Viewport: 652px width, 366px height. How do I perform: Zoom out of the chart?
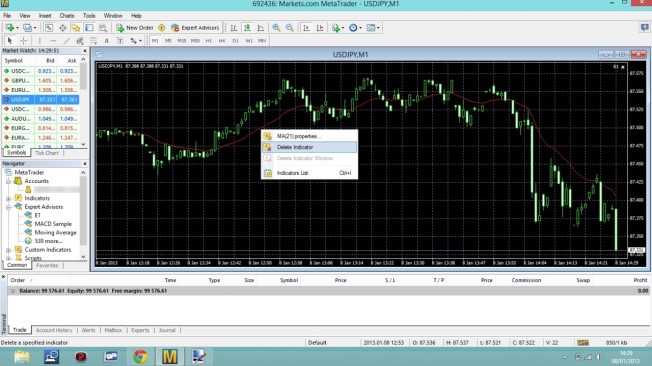point(290,28)
